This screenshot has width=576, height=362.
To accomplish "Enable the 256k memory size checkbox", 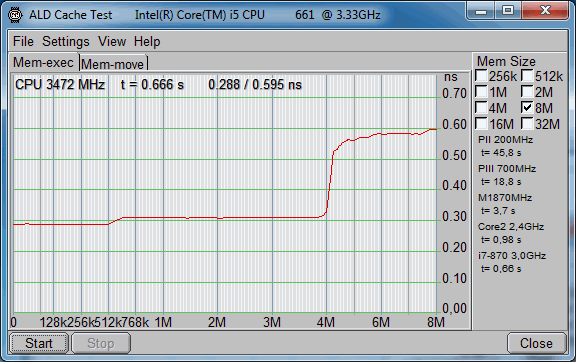I will [481, 76].
